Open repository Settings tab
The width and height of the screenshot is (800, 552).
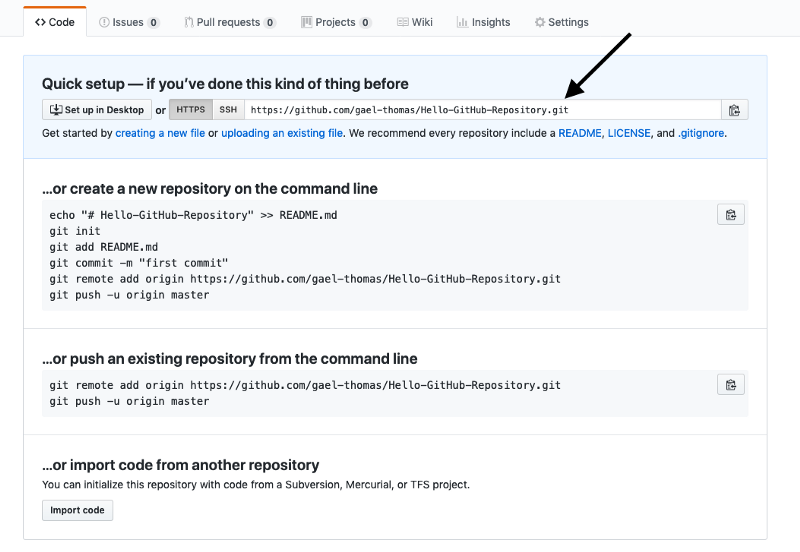coord(561,22)
